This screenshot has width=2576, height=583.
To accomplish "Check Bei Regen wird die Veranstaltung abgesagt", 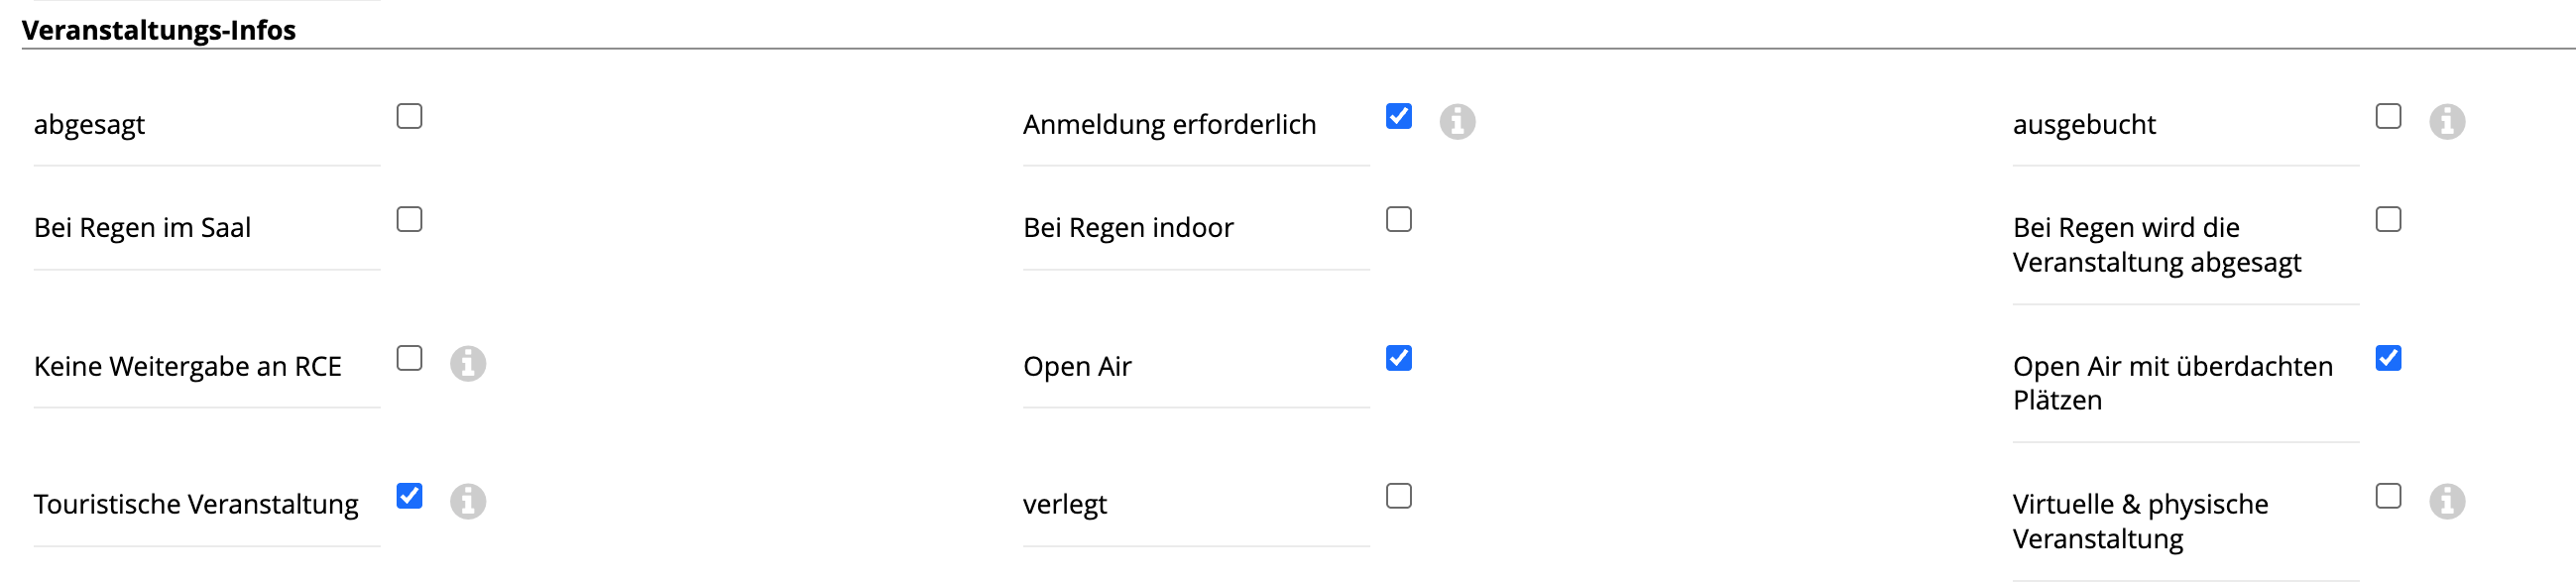I will [x=2388, y=220].
